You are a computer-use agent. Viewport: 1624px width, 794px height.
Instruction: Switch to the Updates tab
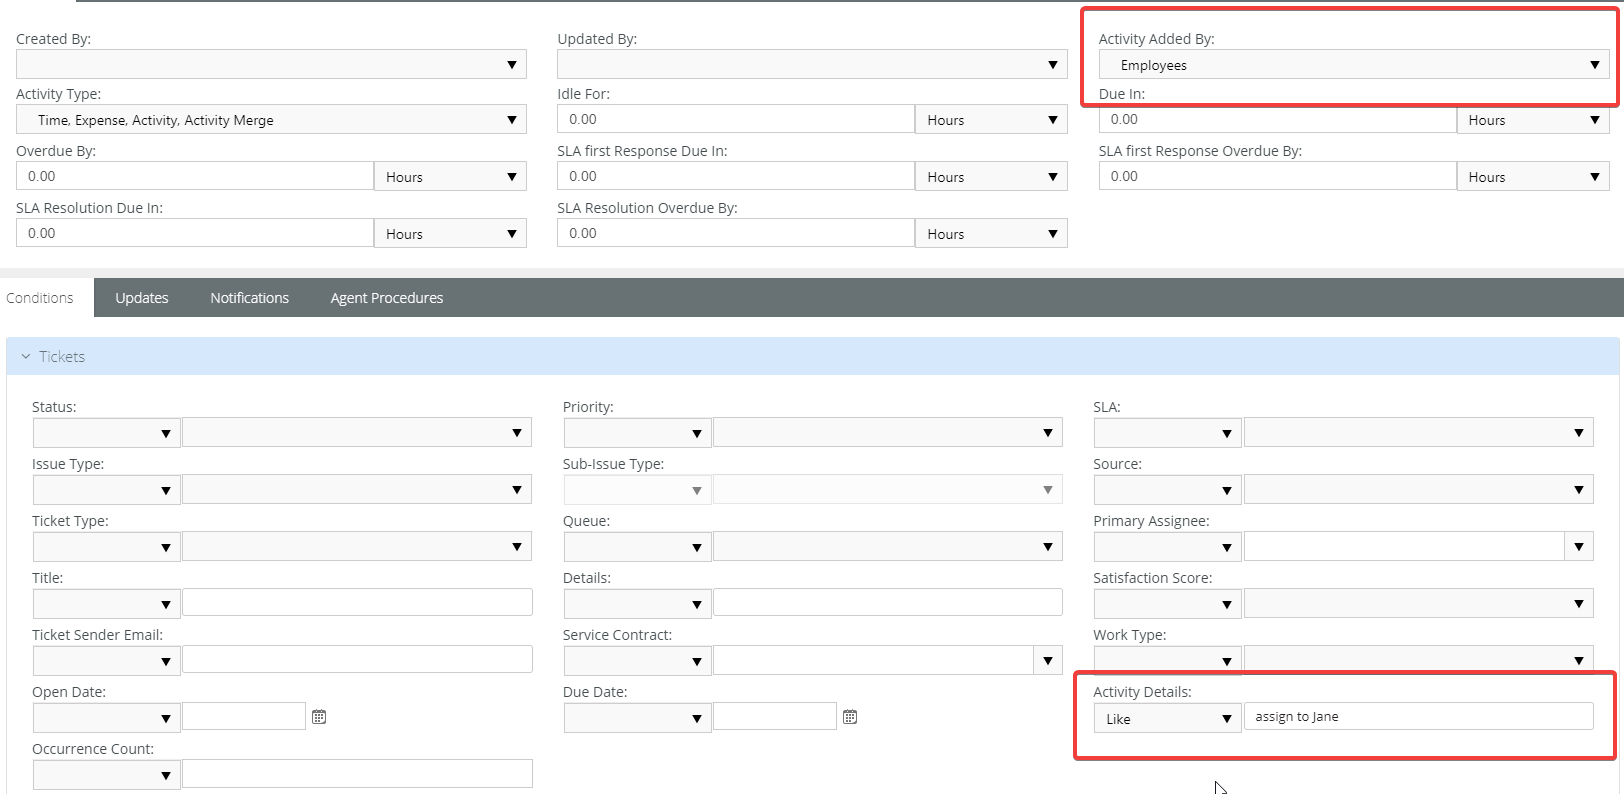click(x=142, y=298)
